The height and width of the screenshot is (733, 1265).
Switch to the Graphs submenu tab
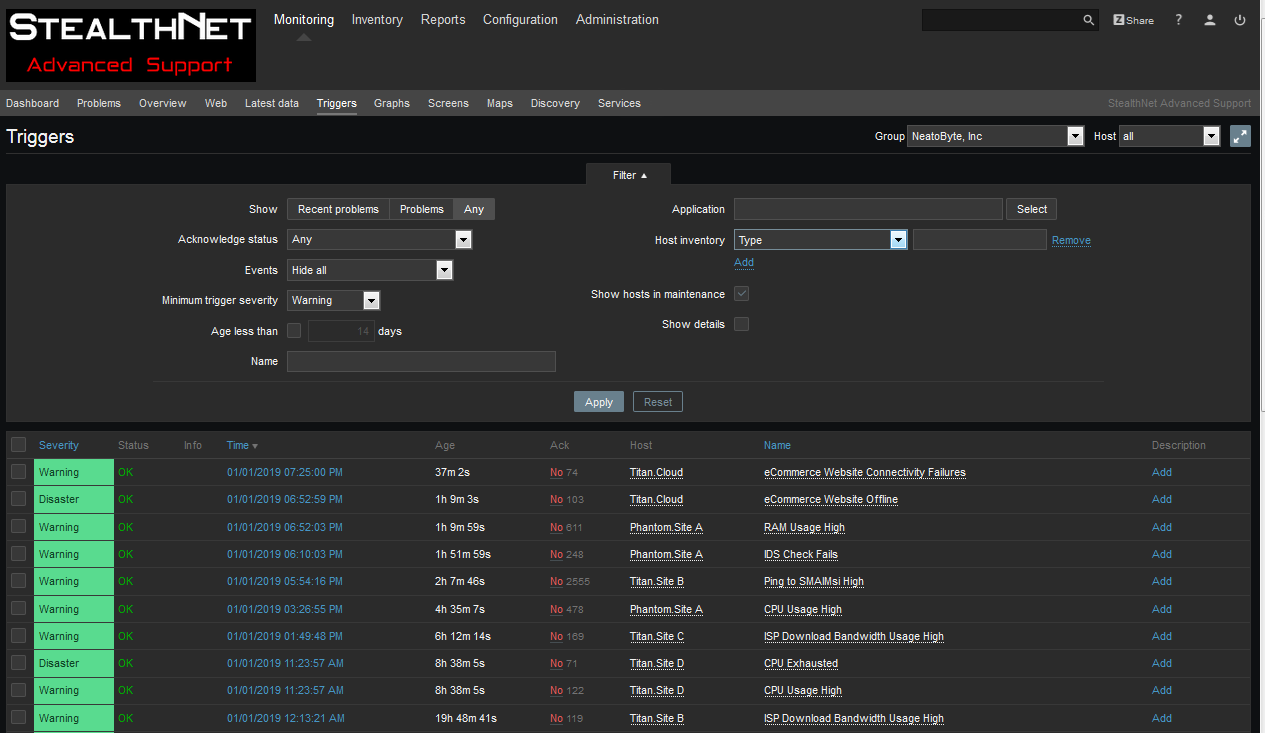[x=392, y=103]
